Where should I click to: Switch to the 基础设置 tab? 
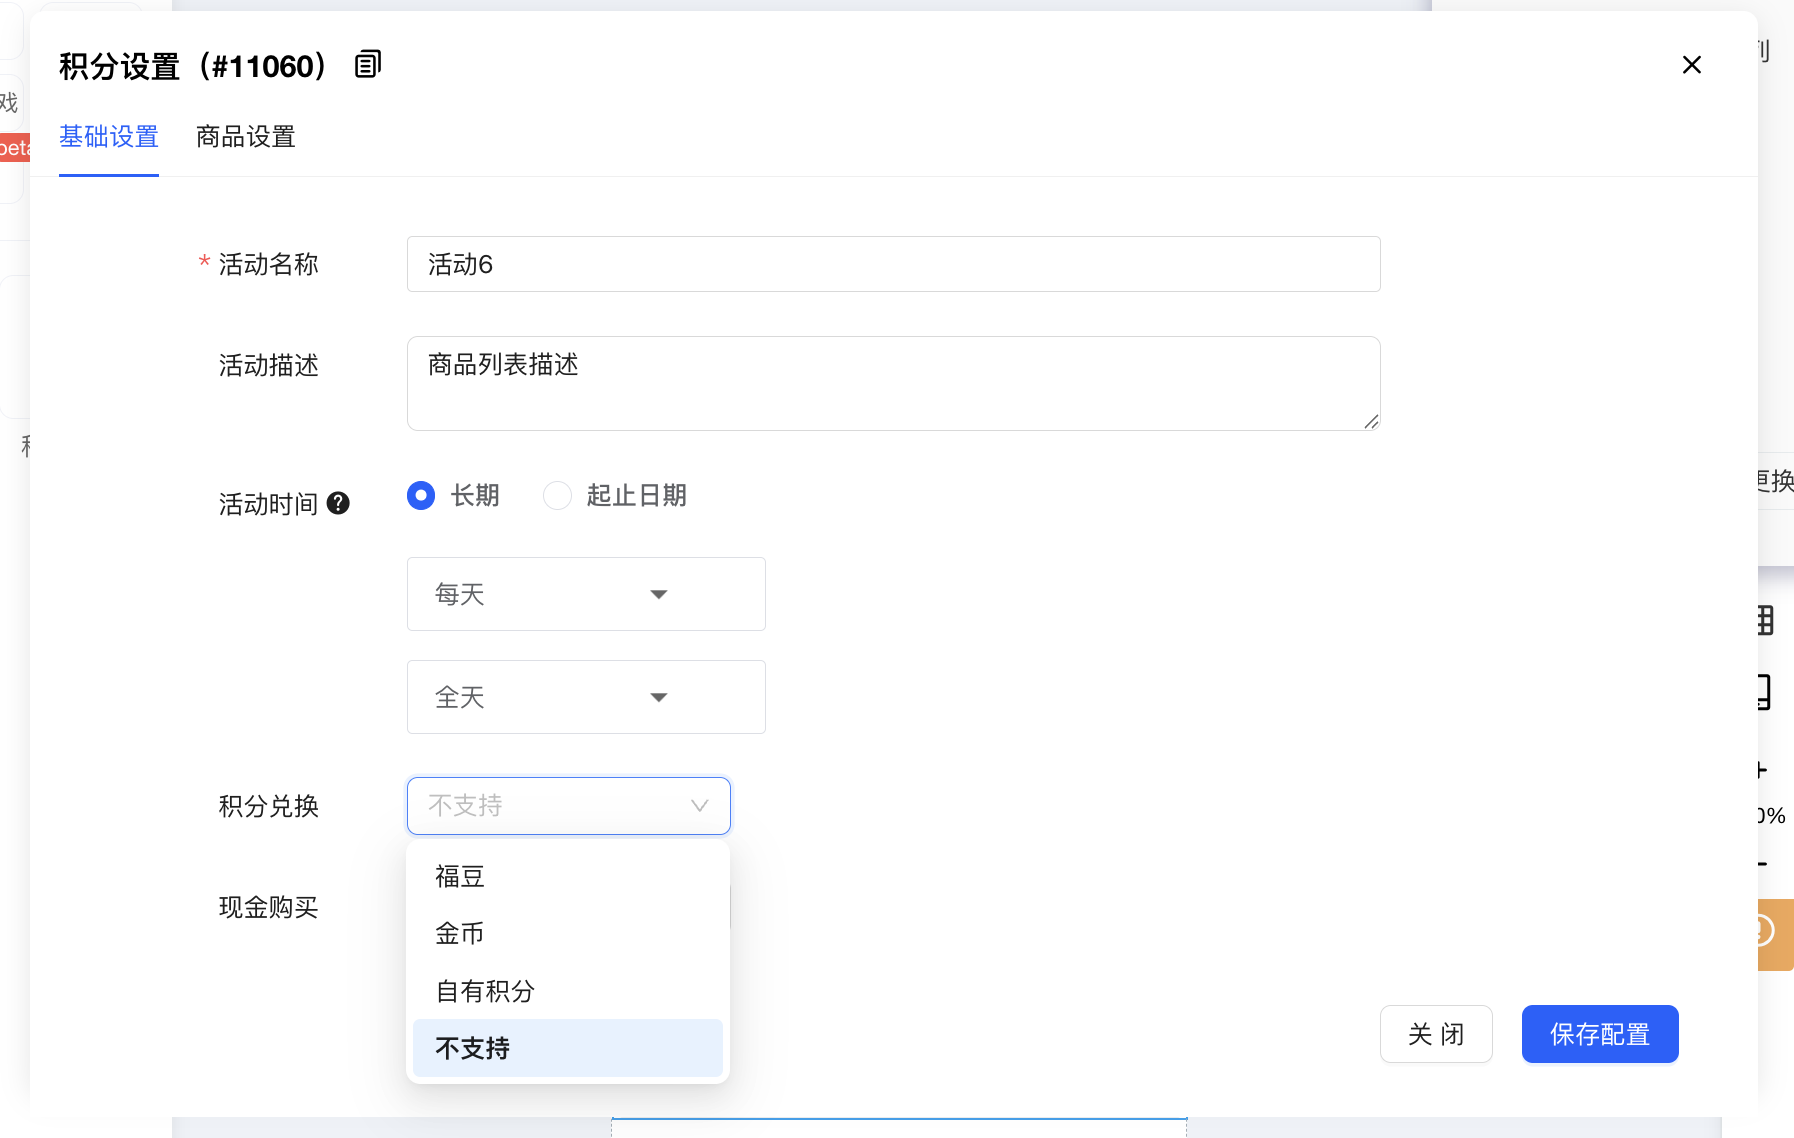coord(109,137)
